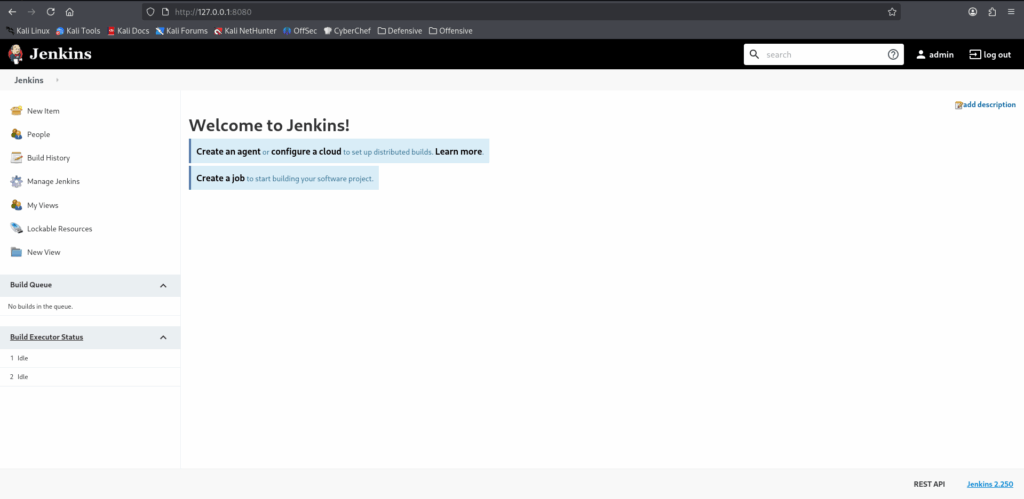Image resolution: width=1024 pixels, height=499 pixels.
Task: Click the add description link
Action: pos(988,105)
